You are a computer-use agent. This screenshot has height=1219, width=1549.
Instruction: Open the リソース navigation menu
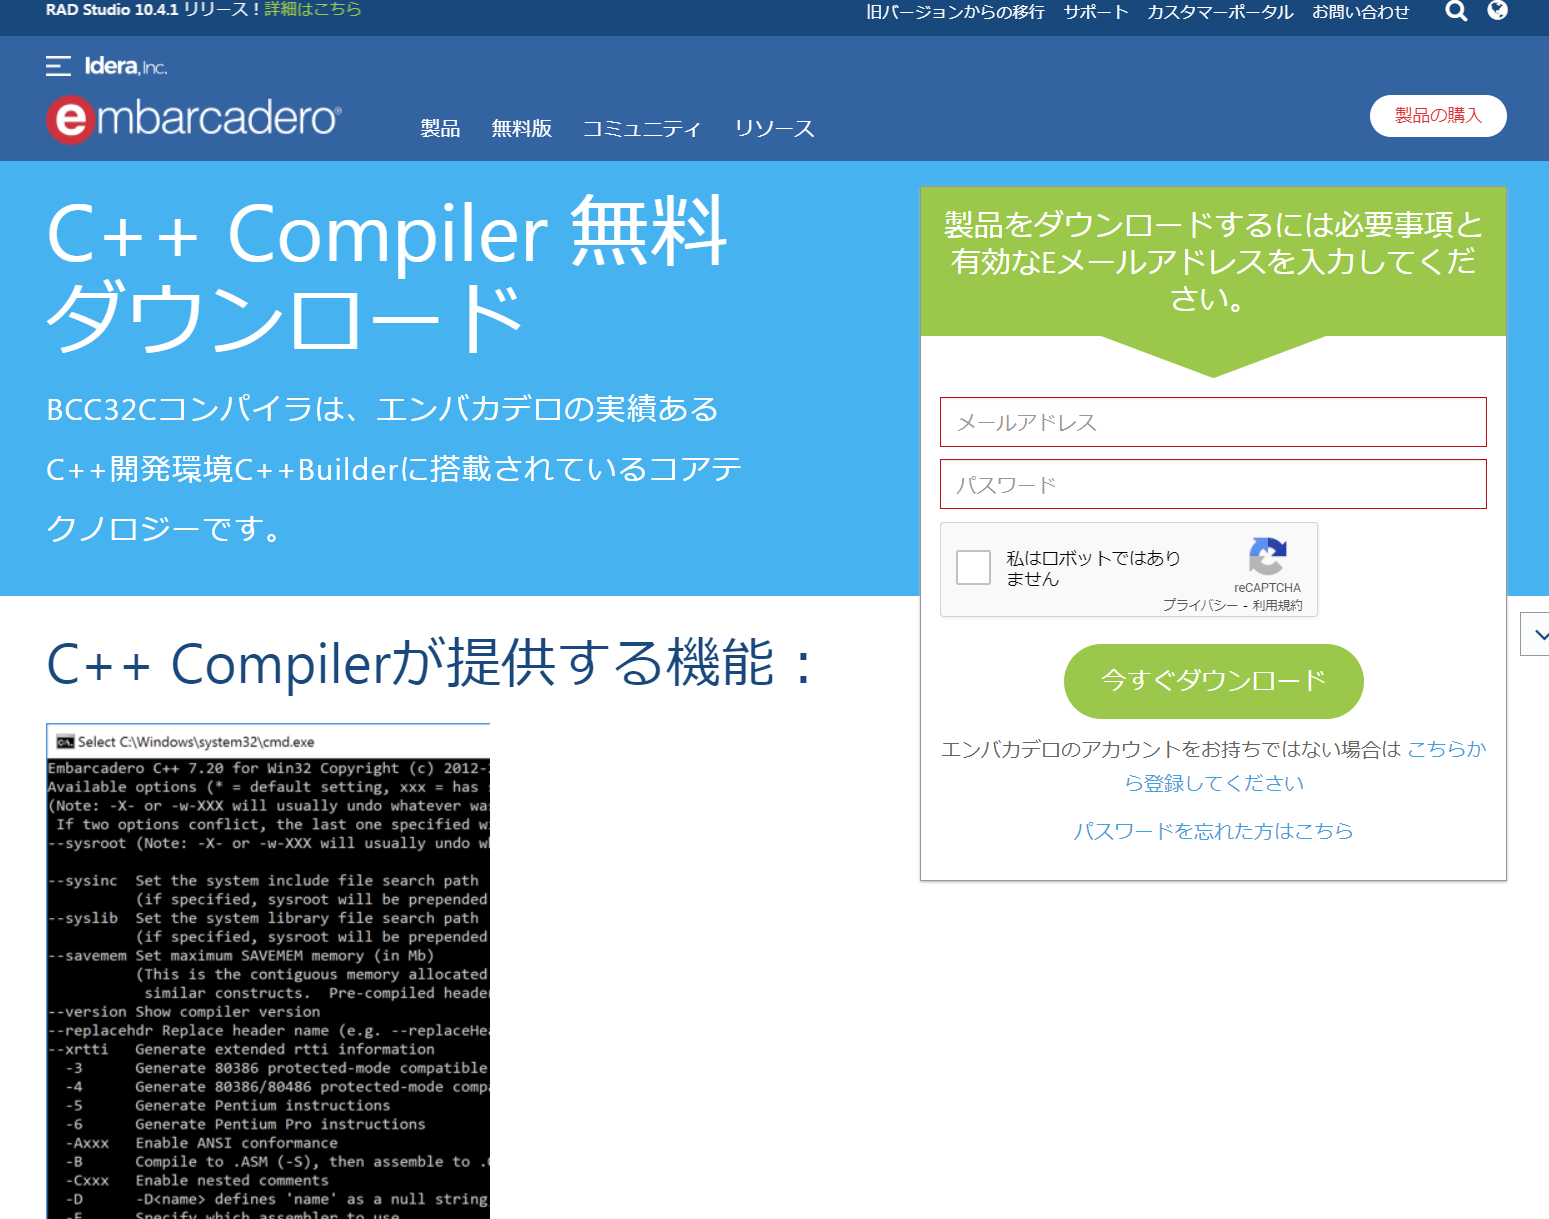click(774, 128)
